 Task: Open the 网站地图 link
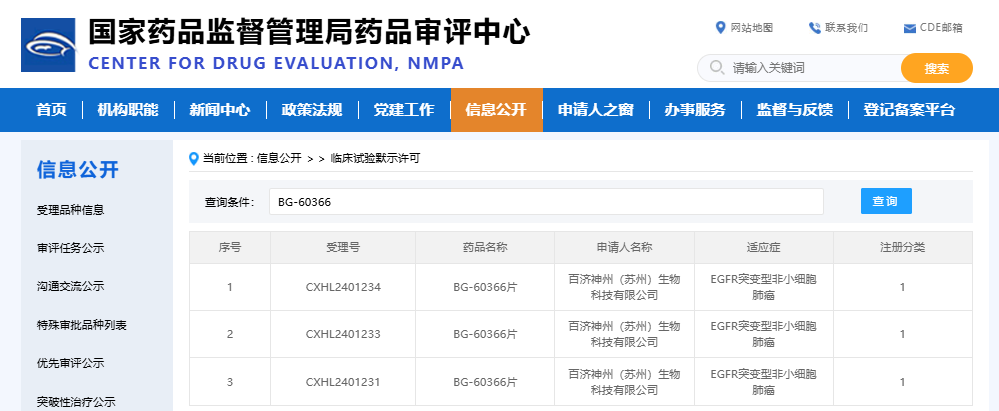pyautogui.click(x=752, y=28)
